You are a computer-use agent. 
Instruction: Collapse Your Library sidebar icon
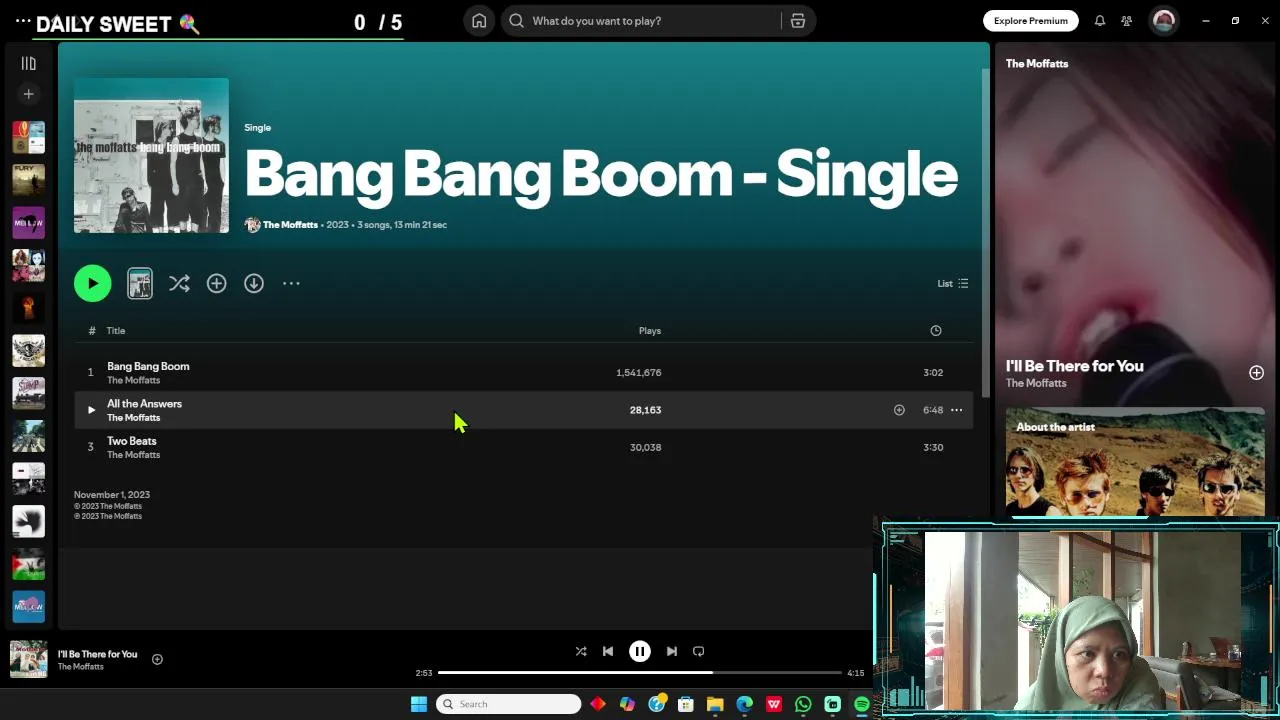[28, 63]
